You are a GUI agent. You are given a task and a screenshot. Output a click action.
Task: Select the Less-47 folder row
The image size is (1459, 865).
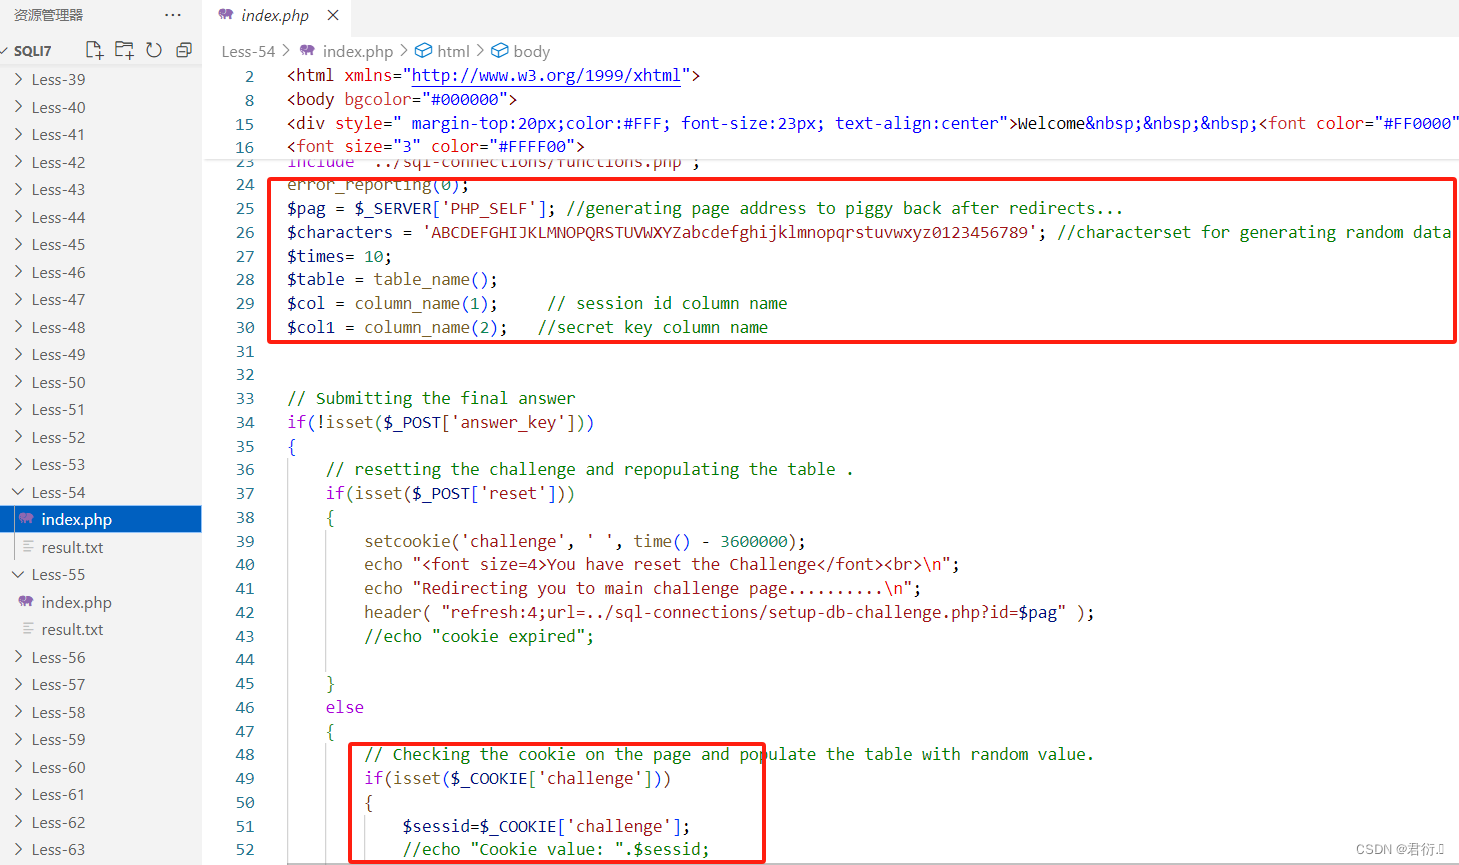pos(101,299)
